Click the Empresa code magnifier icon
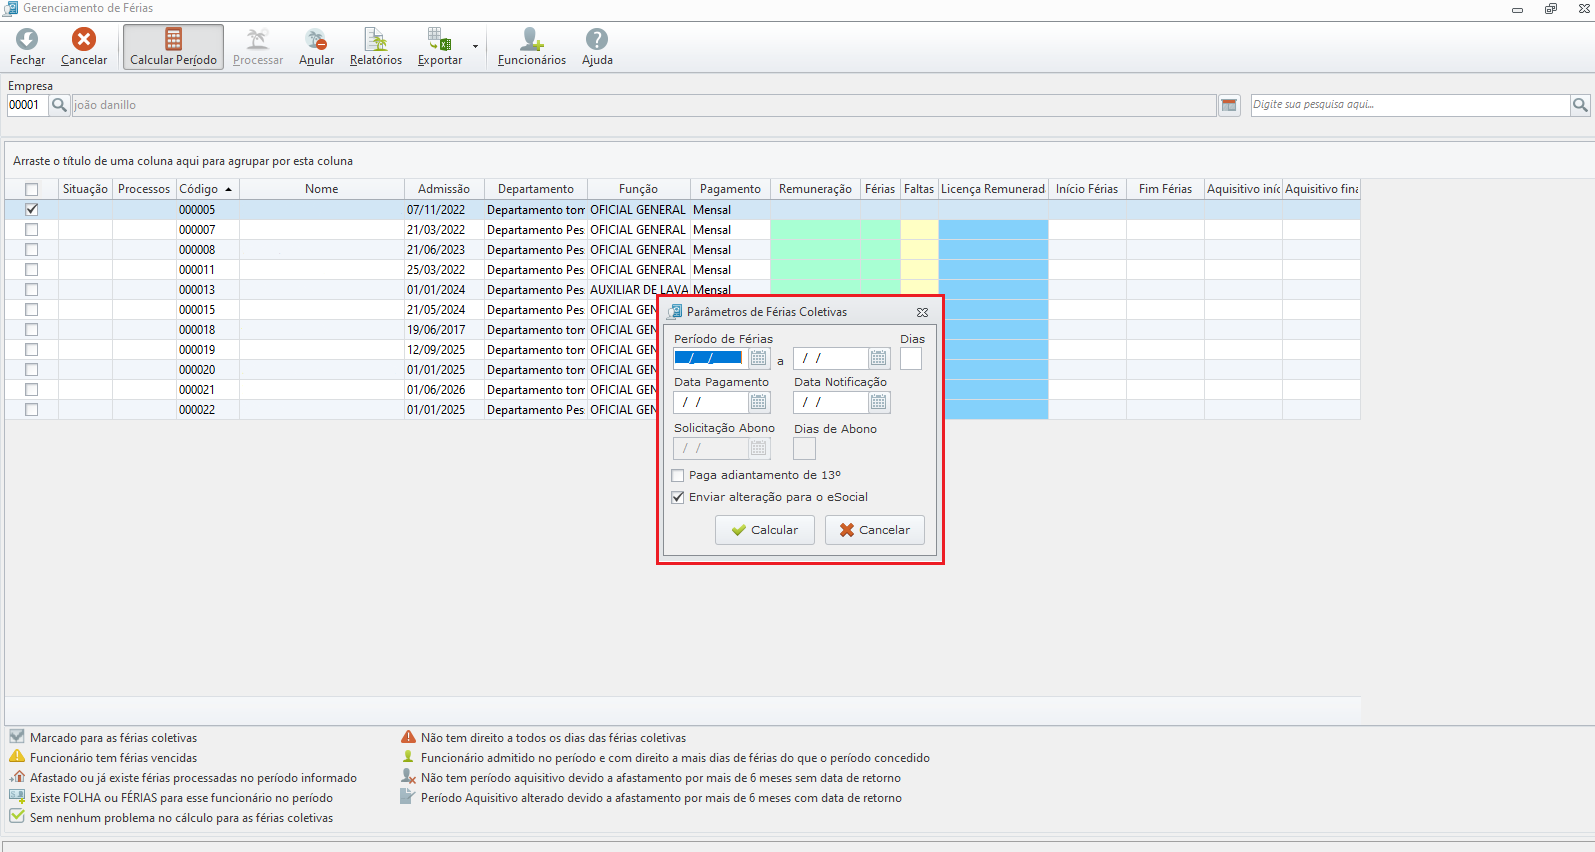The image size is (1595, 852). point(59,105)
